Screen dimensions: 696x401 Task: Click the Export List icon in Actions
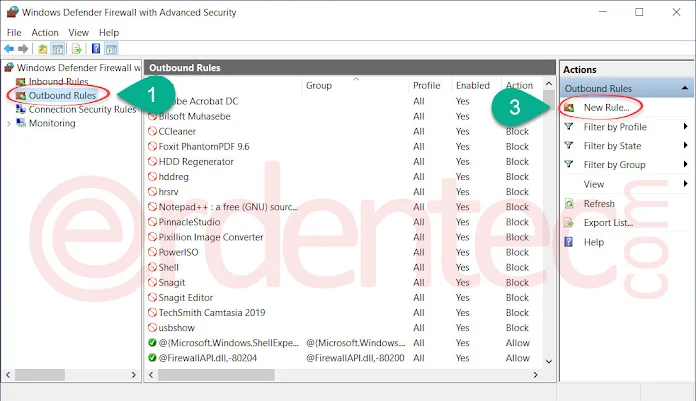click(x=569, y=223)
